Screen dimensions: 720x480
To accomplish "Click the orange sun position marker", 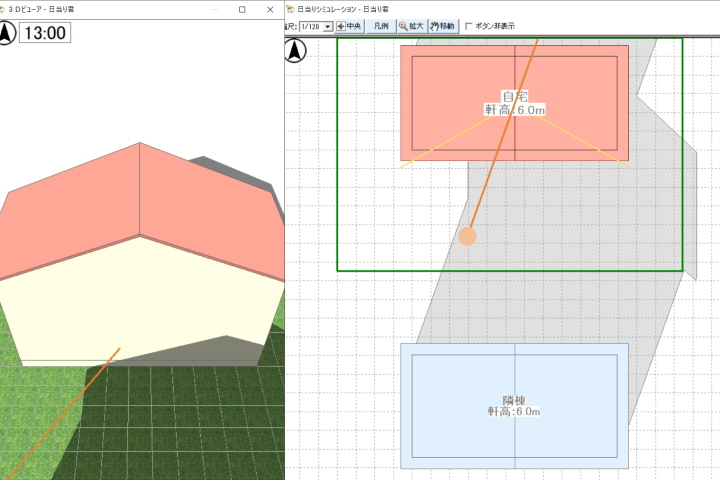I will [467, 236].
